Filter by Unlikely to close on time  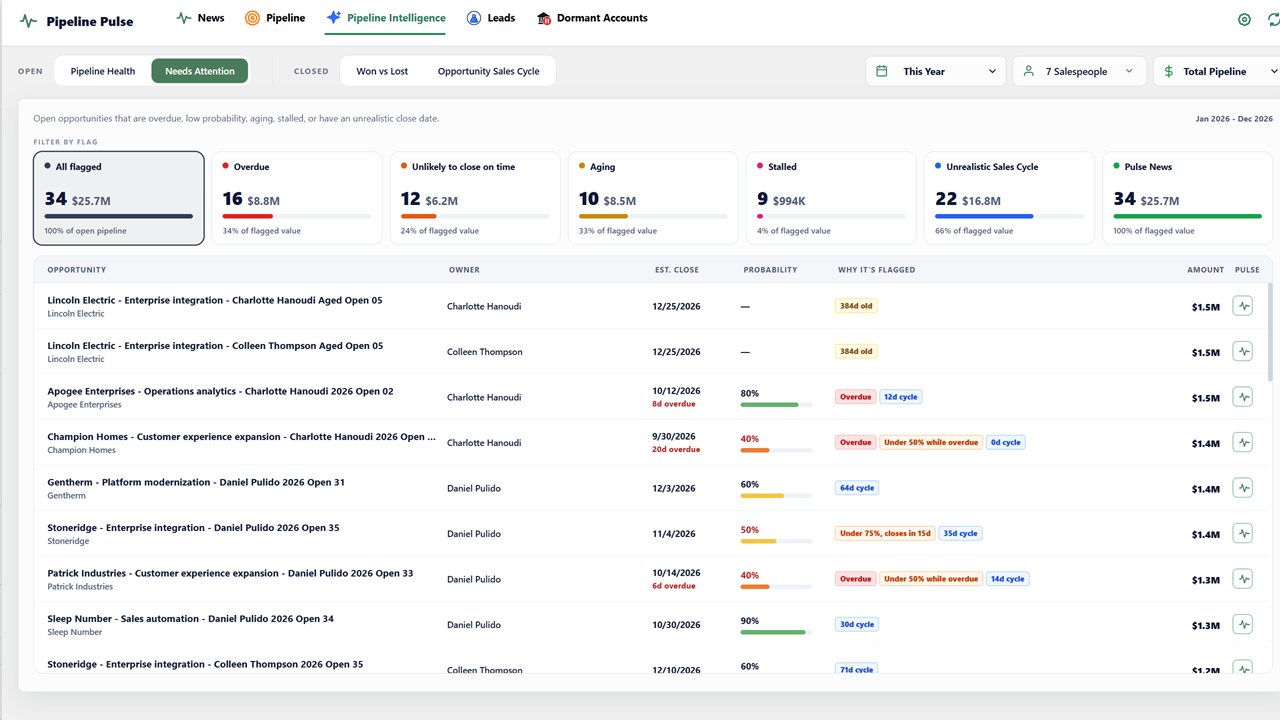pos(475,198)
